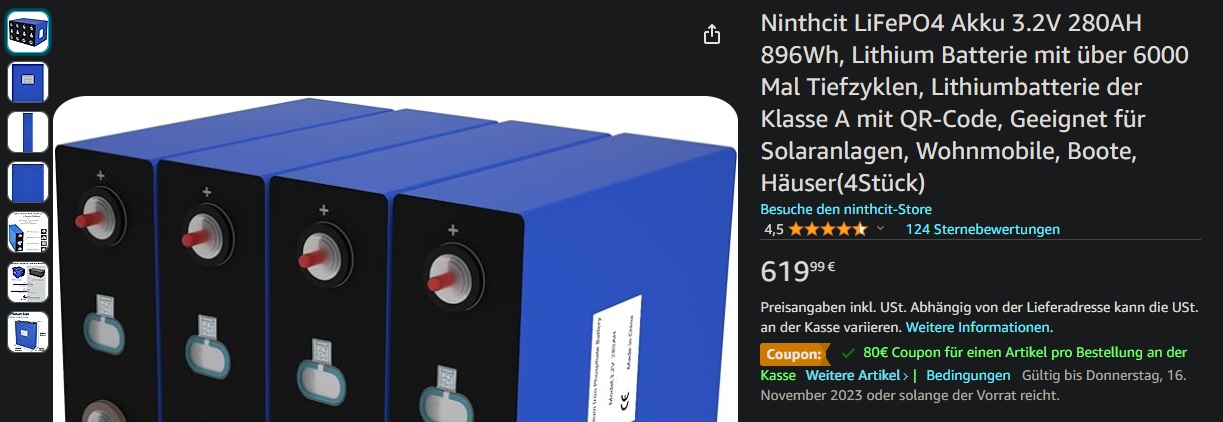Select the second thumbnail showing blue battery front

(28, 82)
